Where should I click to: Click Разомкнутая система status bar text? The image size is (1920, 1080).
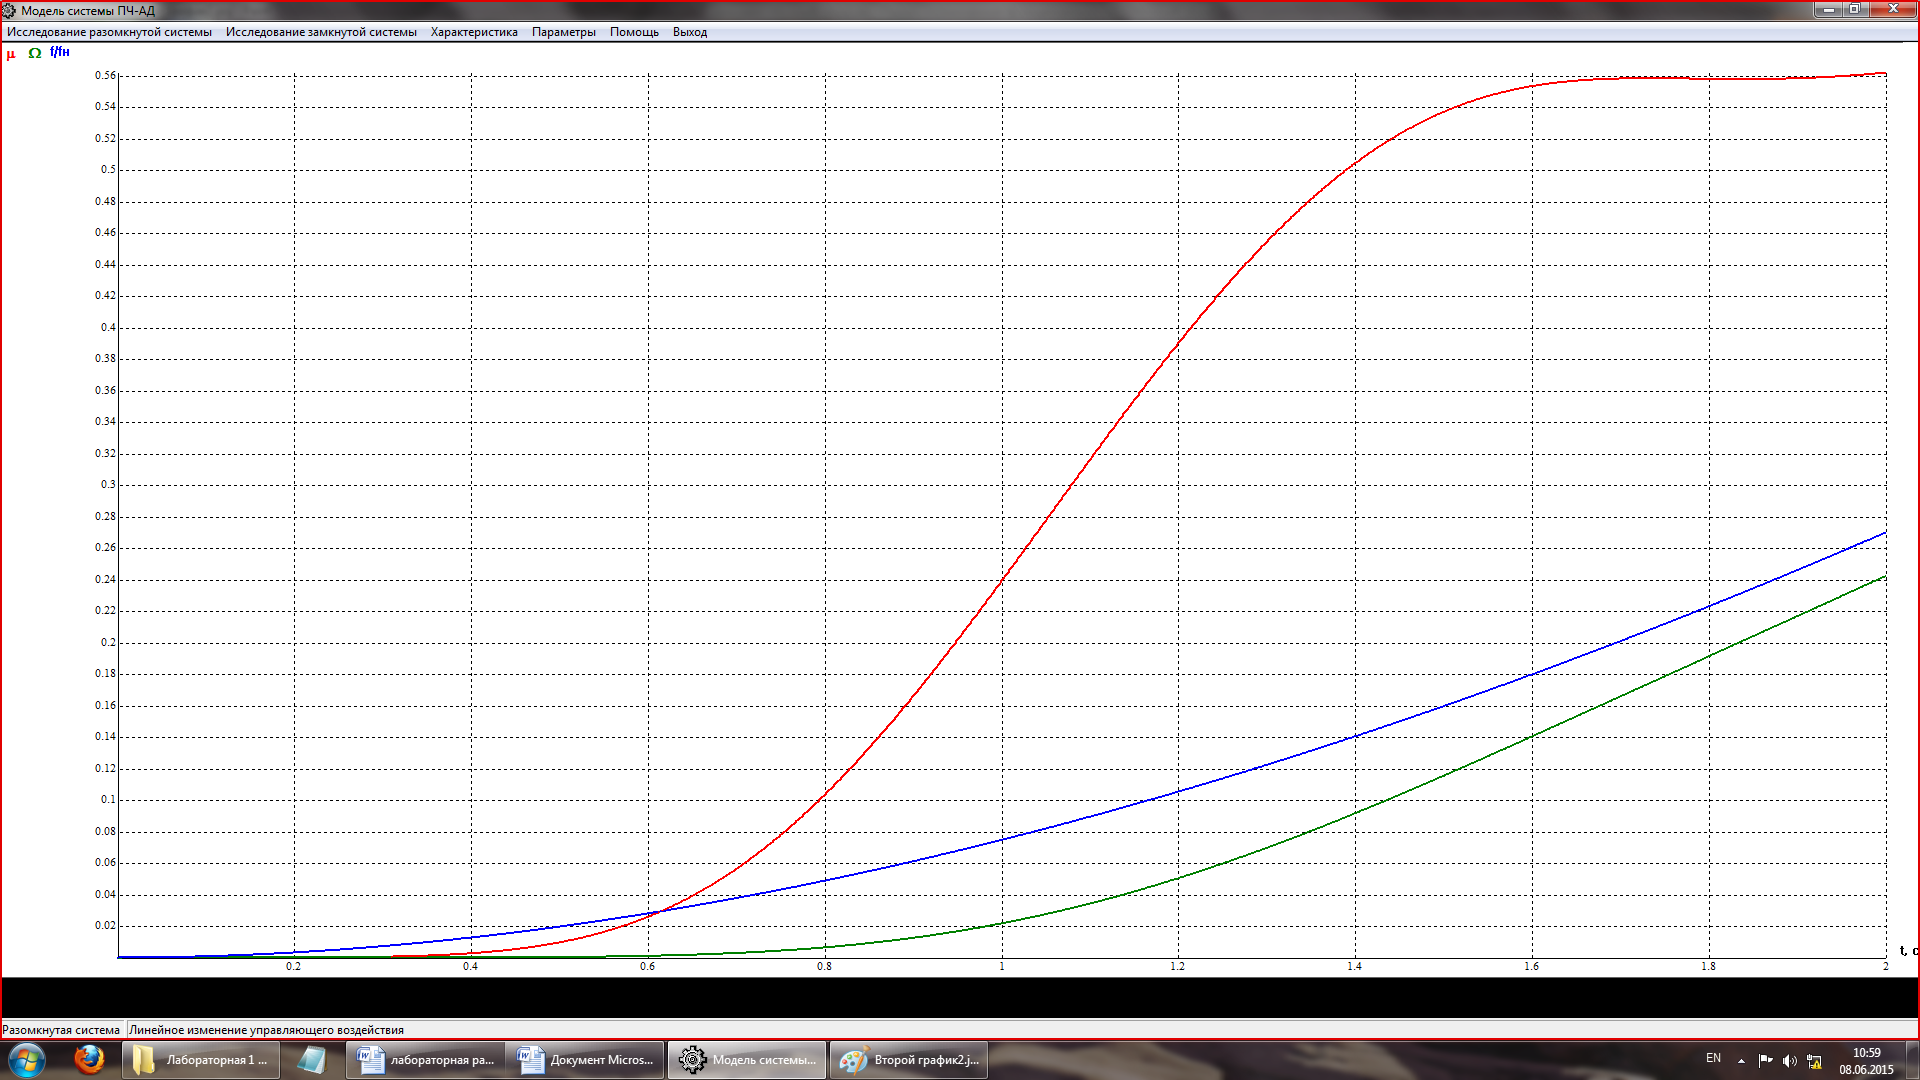tap(61, 1030)
